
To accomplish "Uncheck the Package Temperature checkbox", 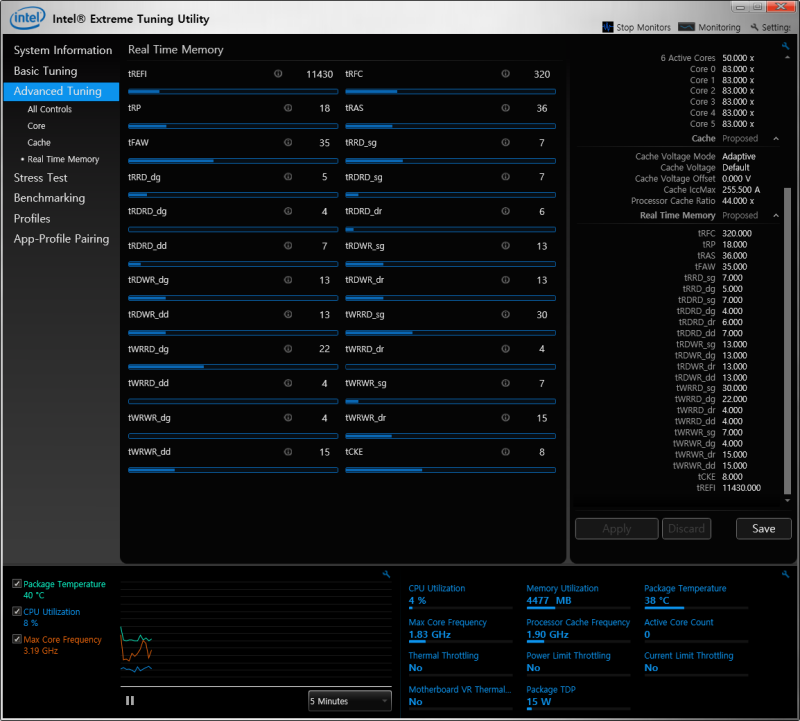I will coord(17,584).
